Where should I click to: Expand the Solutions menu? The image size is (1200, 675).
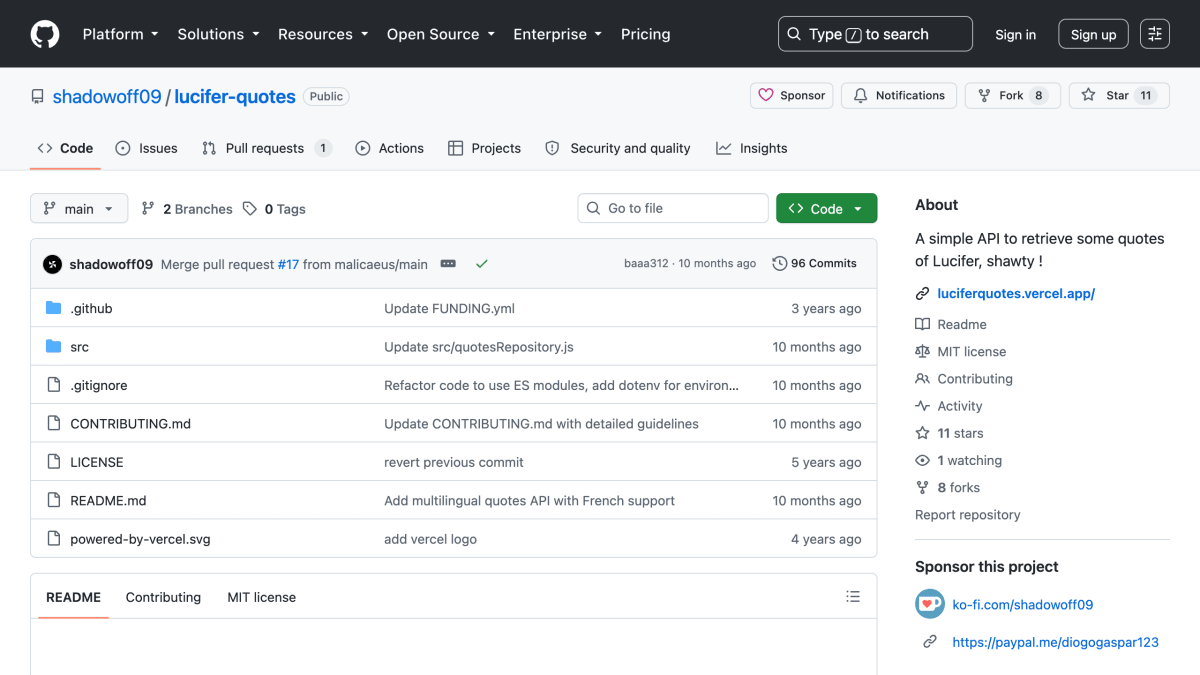[218, 34]
